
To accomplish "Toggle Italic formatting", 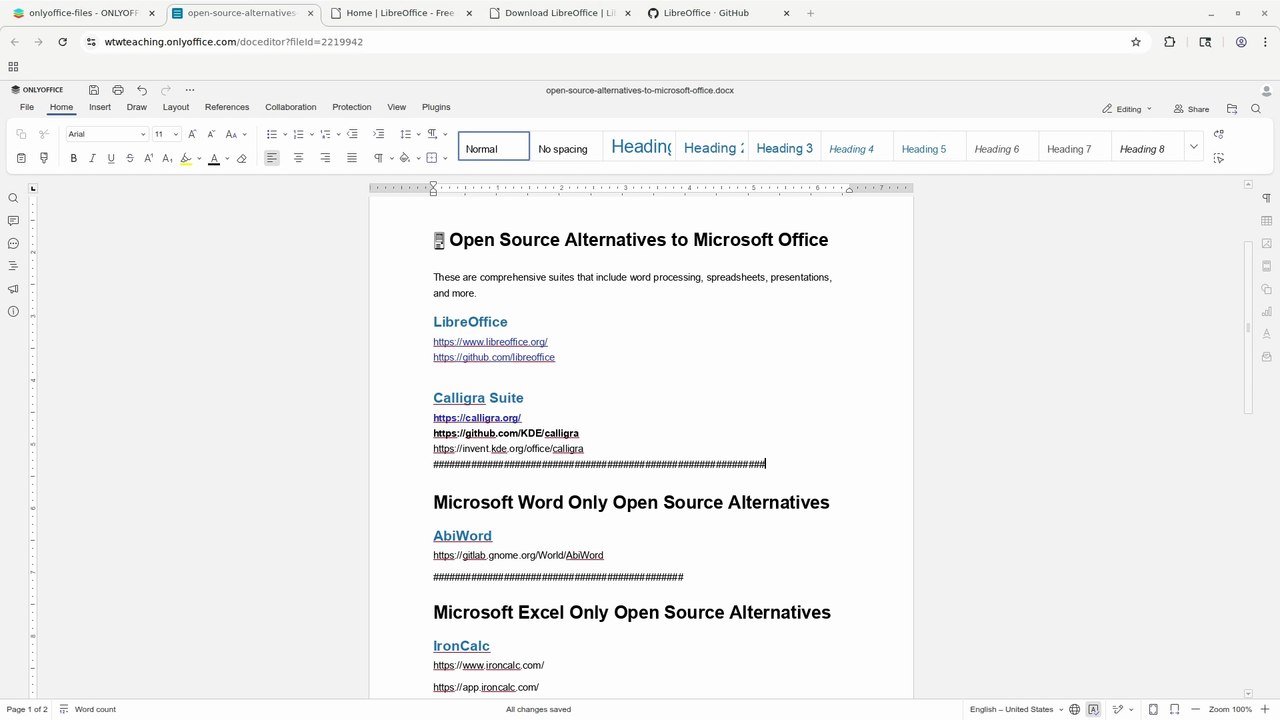I will click(x=92, y=158).
